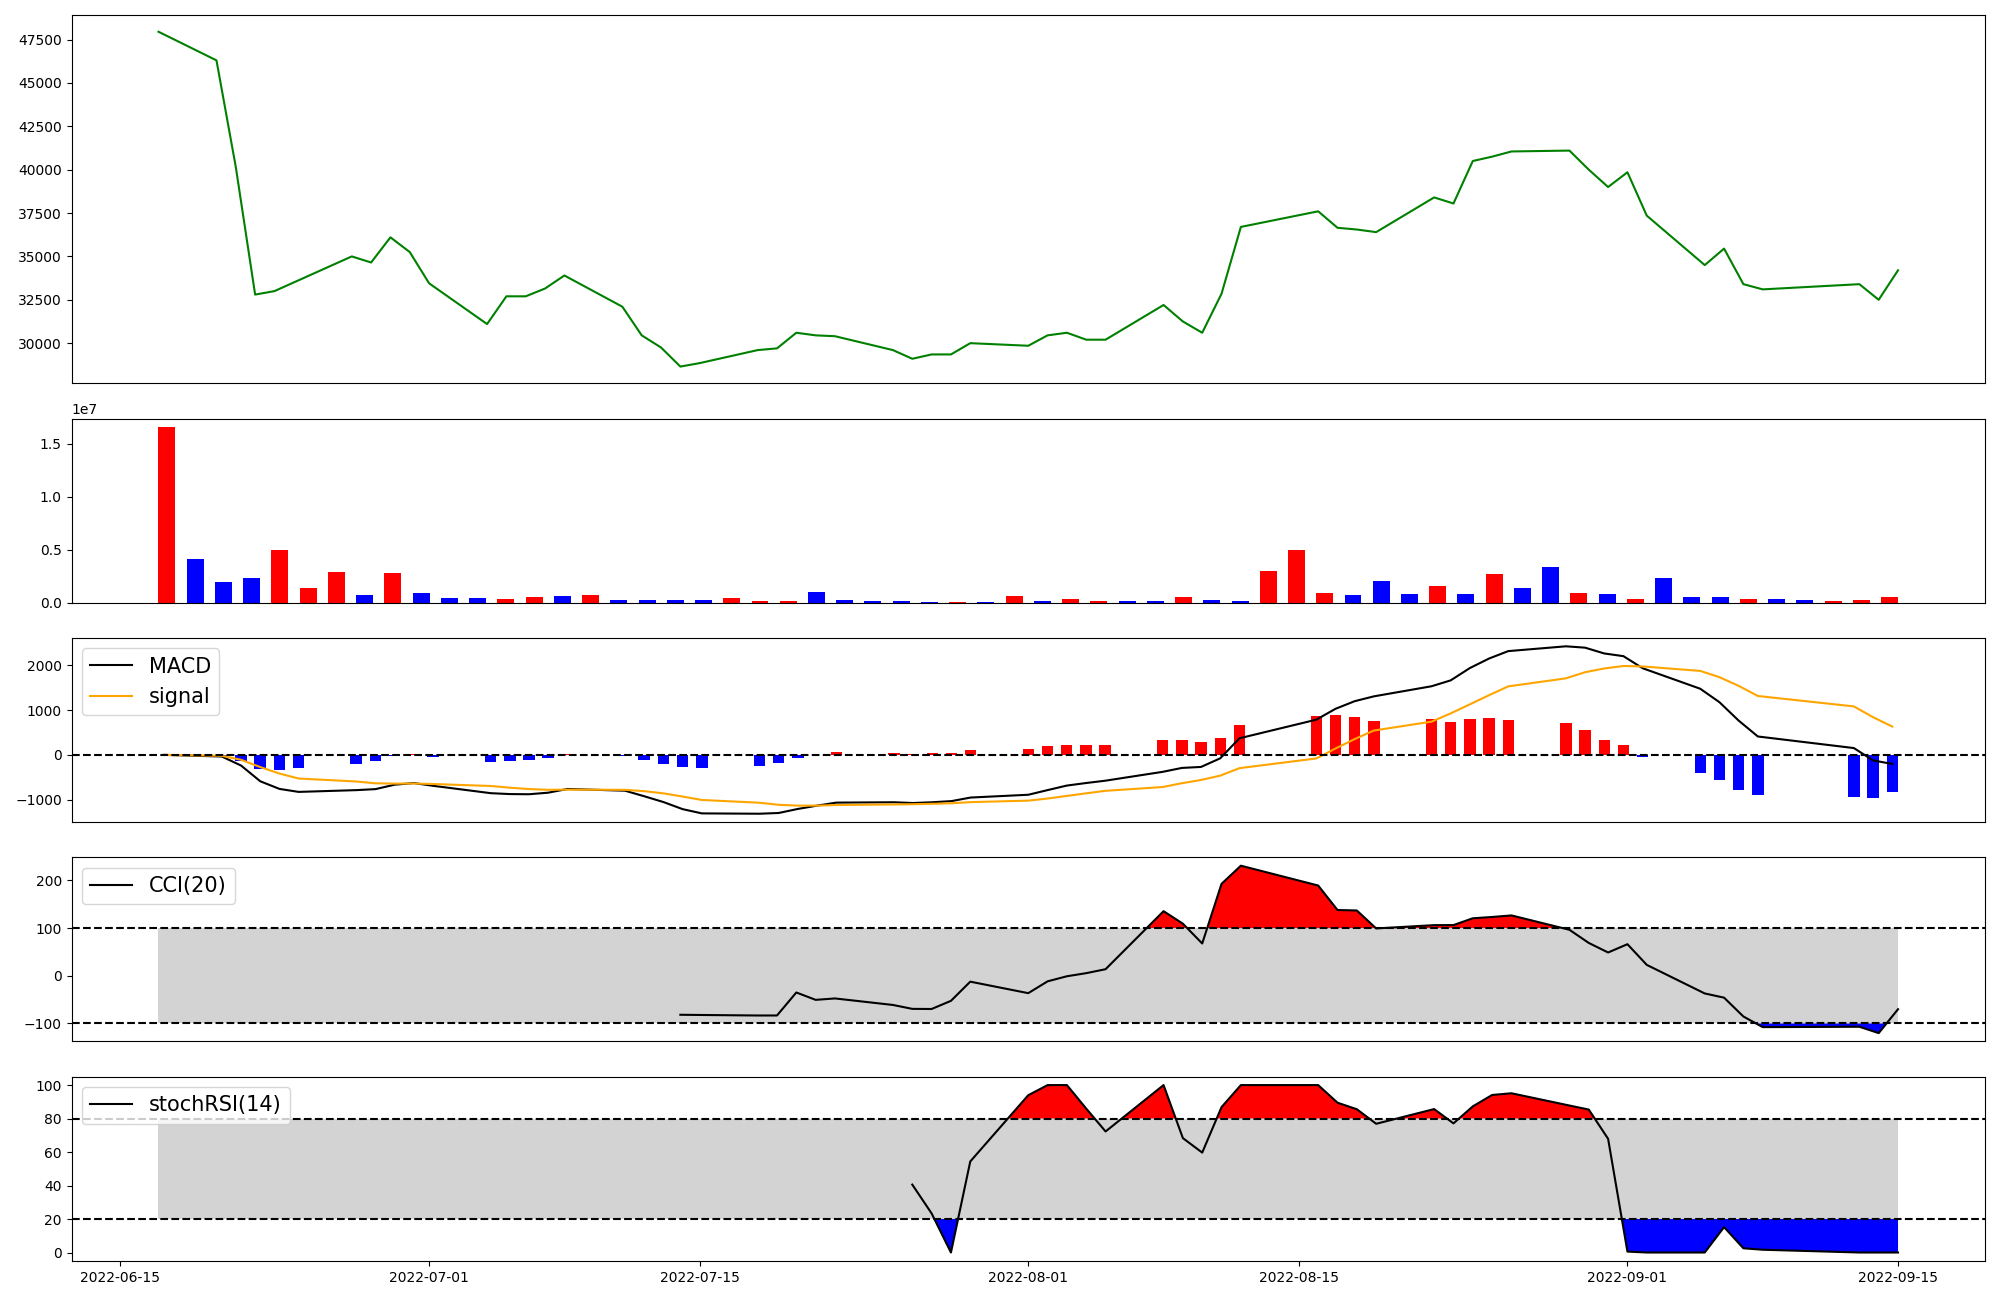
Task: Click the 2022-07-01 date tick label
Action: tap(429, 1277)
